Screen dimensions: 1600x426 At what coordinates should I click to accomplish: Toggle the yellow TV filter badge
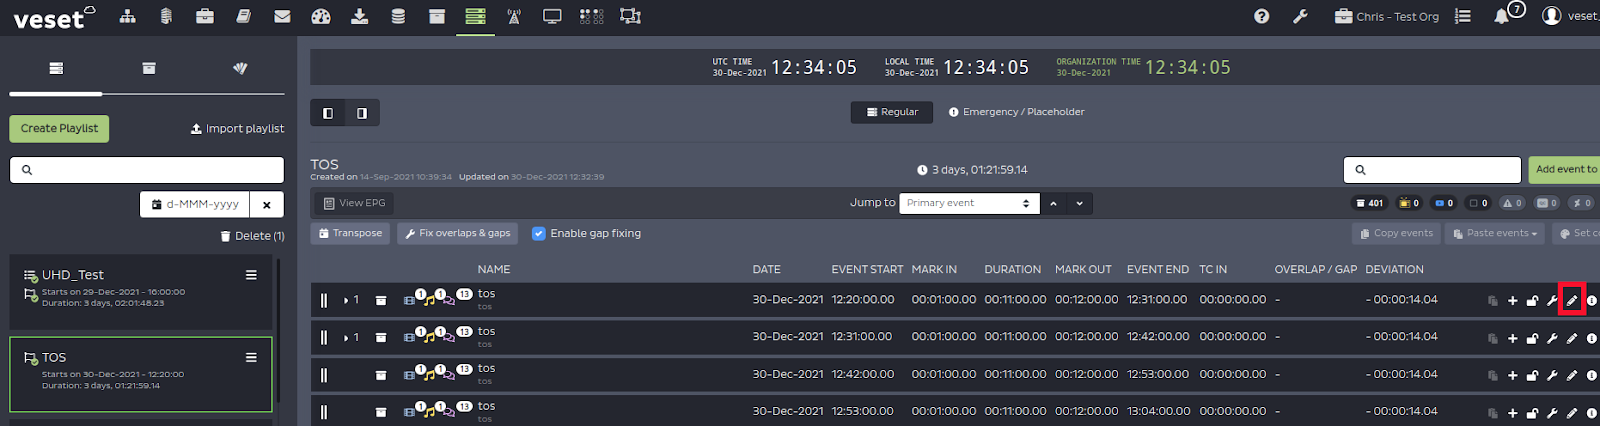(1409, 203)
